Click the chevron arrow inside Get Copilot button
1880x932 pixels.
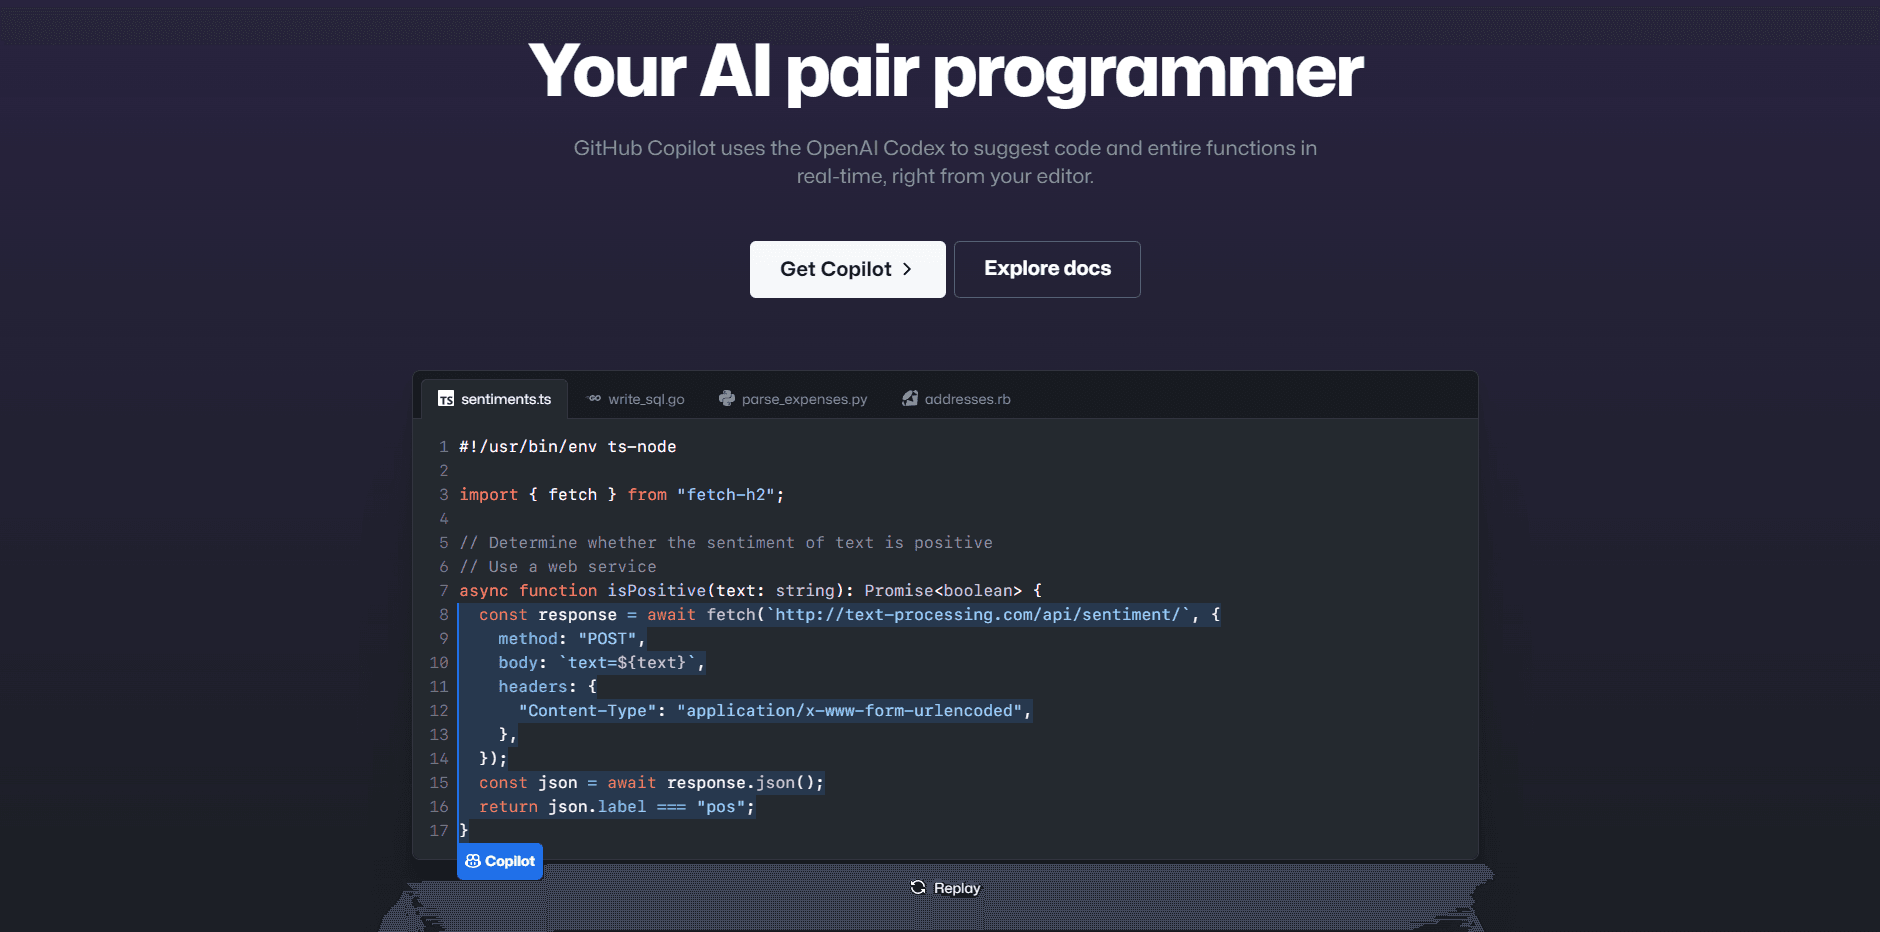pos(907,269)
